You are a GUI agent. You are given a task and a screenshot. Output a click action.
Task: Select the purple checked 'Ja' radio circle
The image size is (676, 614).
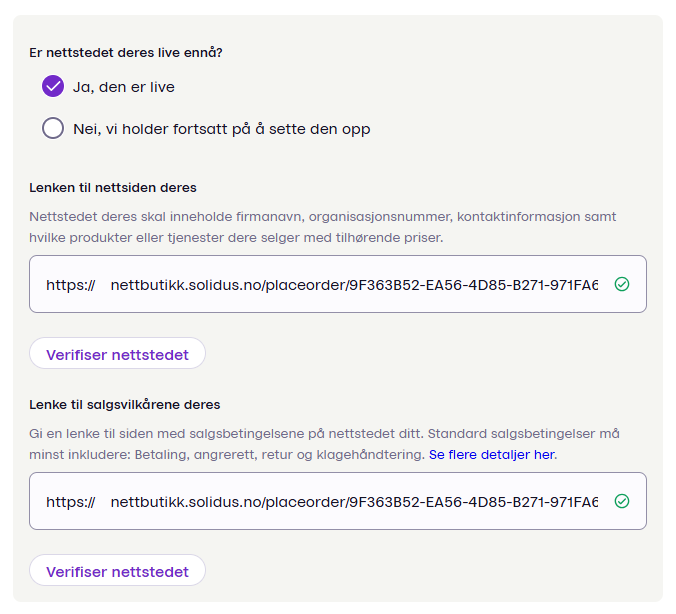coord(53,87)
